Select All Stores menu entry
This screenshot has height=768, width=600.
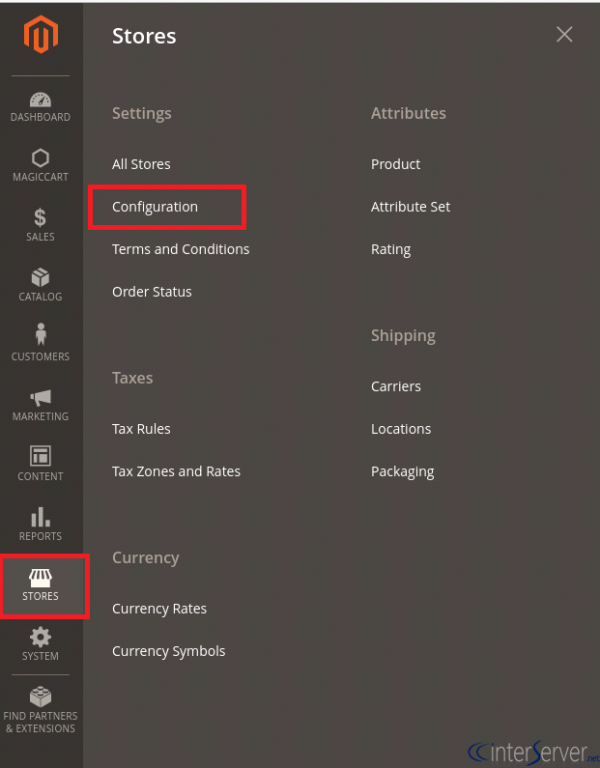(x=141, y=164)
